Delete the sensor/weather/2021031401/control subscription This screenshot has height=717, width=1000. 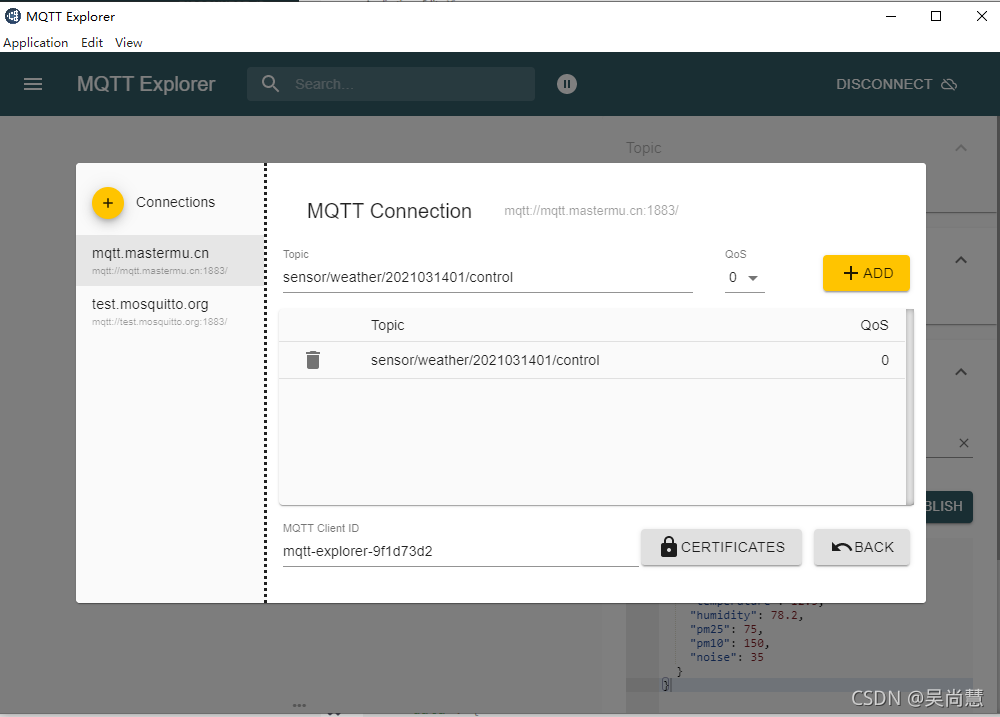312,360
